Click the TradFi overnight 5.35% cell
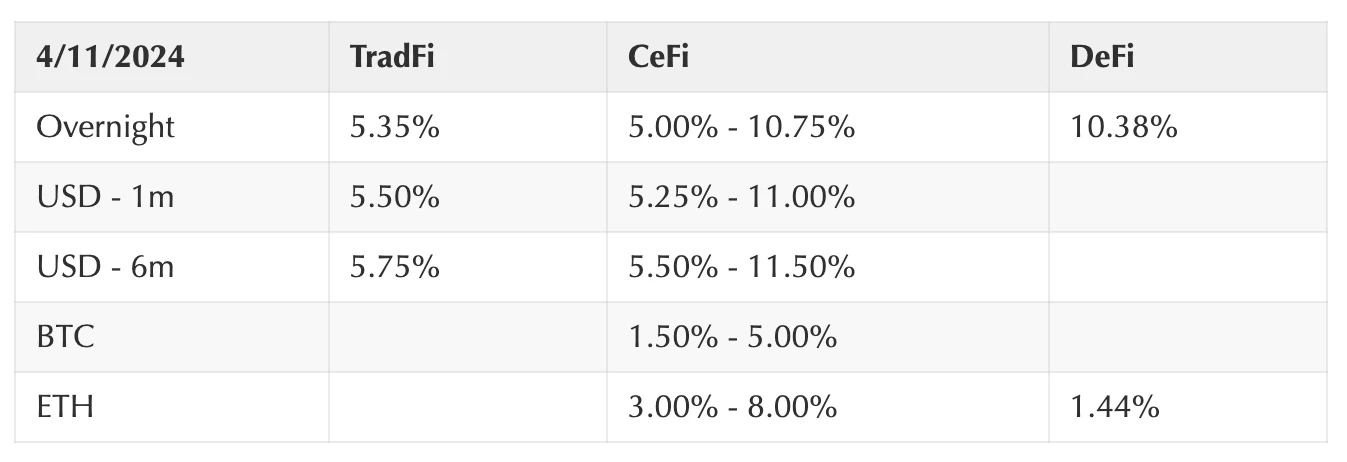The width and height of the screenshot is (1347, 462). click(x=394, y=127)
